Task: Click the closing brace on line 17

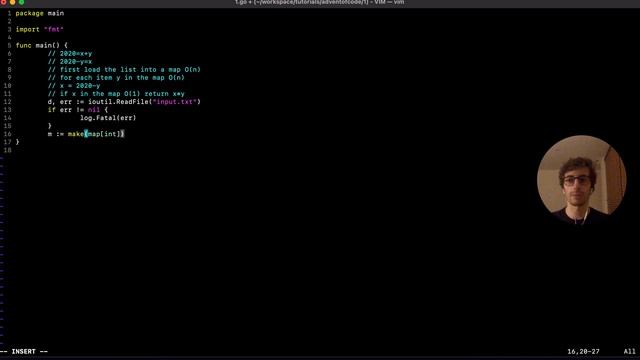Action: [x=17, y=142]
